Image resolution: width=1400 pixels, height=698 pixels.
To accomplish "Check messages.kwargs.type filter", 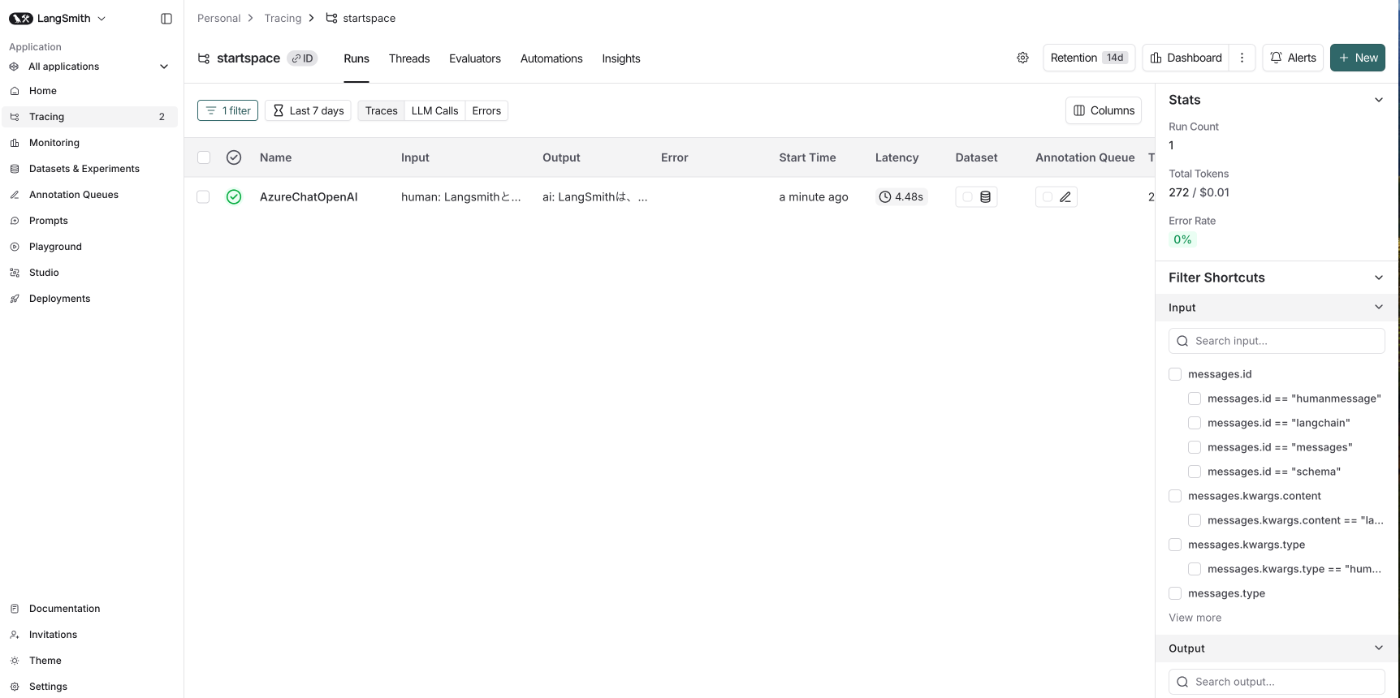I will 1175,545.
